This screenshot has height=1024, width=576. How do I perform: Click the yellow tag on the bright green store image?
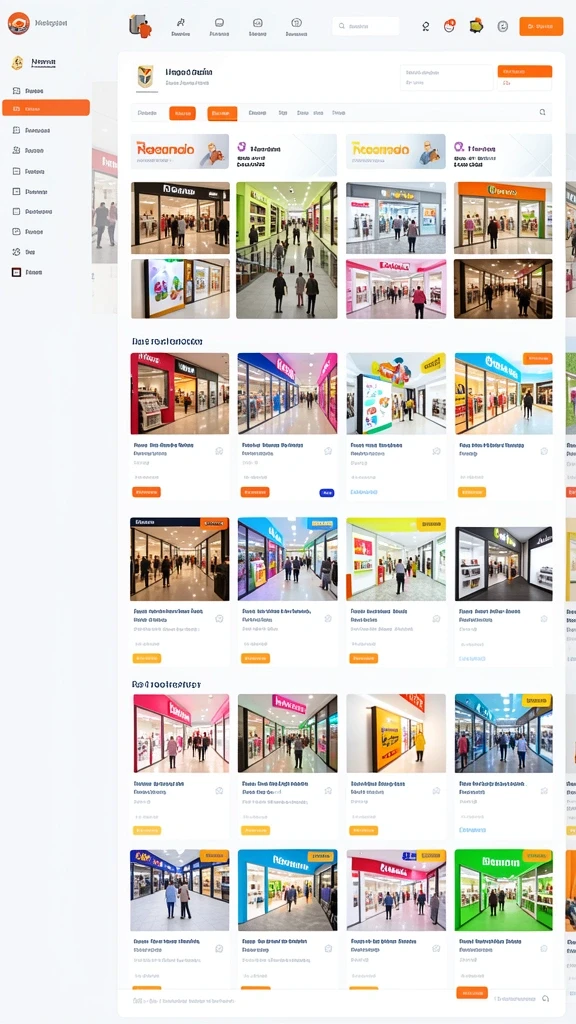coord(538,856)
